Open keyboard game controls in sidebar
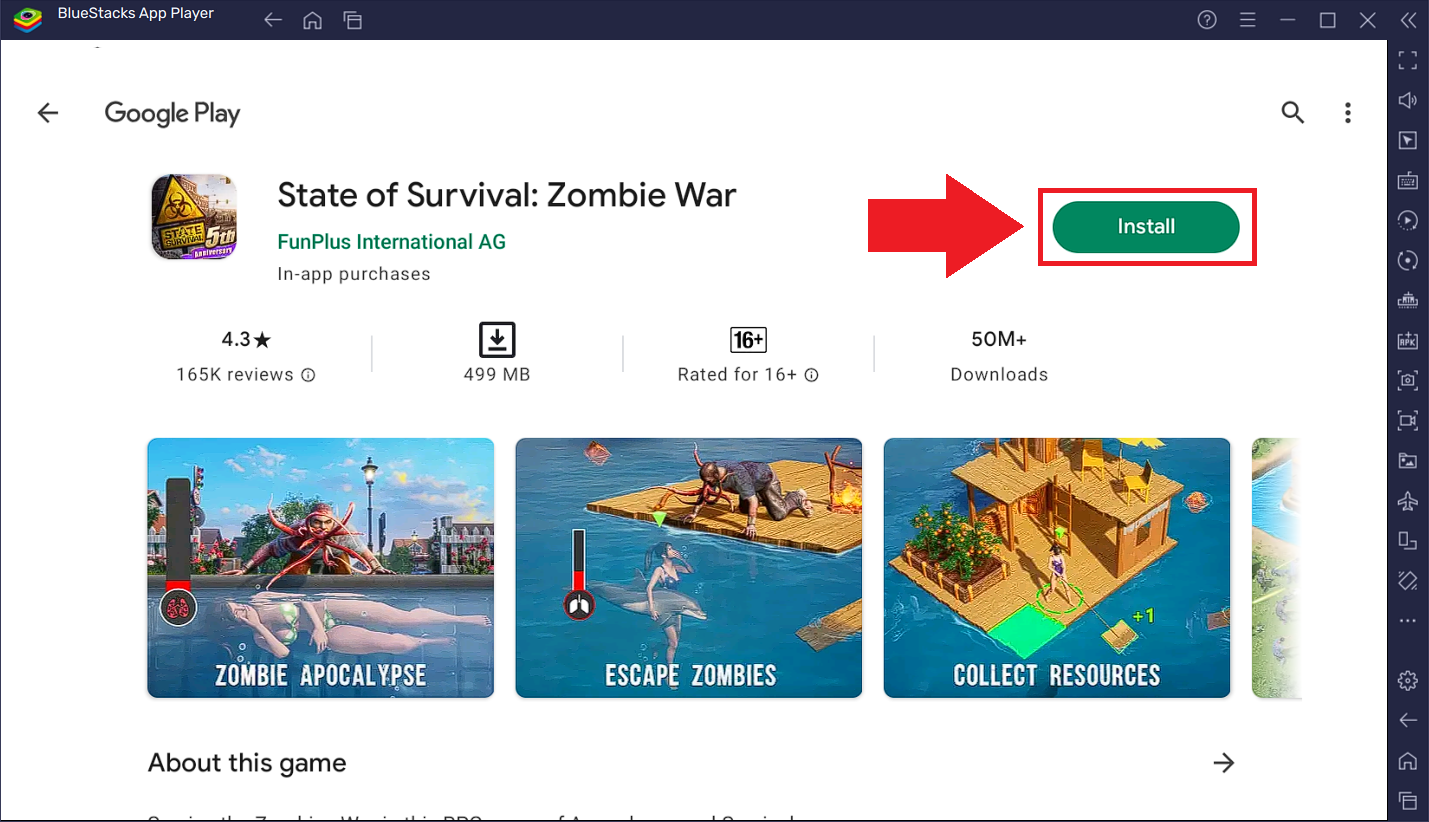This screenshot has height=822, width=1429. [1408, 180]
